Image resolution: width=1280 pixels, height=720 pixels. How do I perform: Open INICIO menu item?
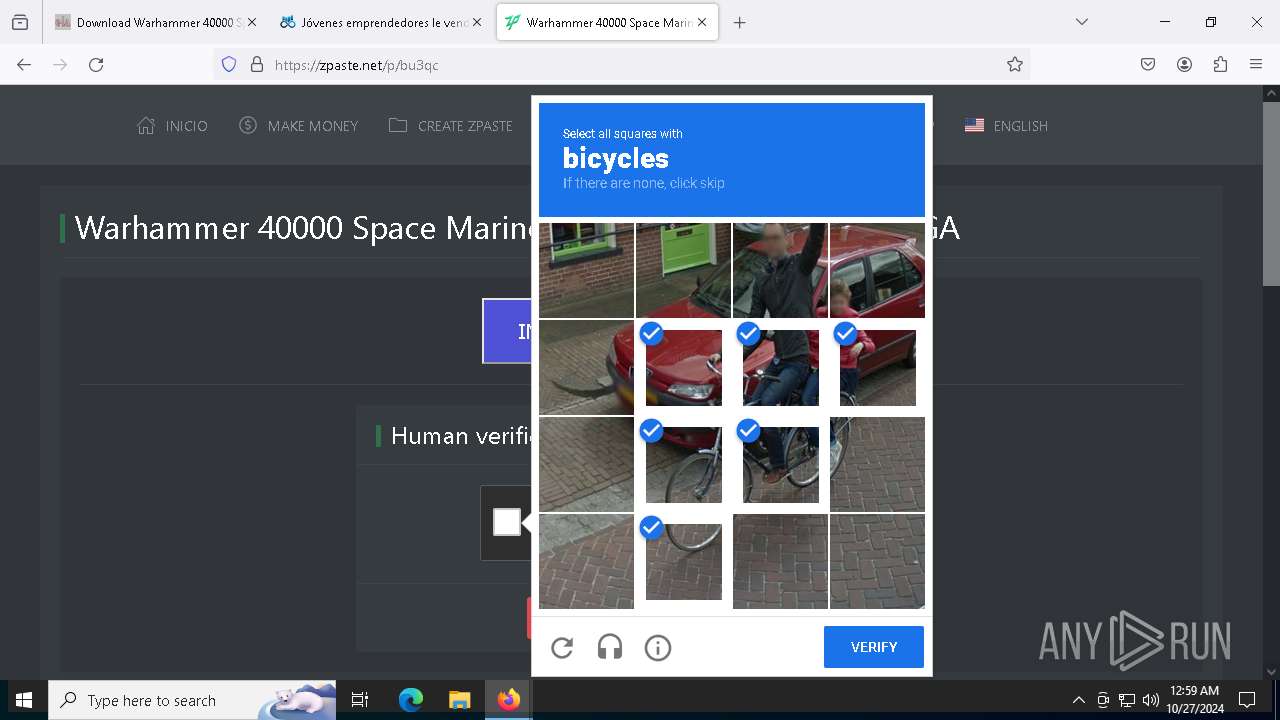tap(173, 126)
